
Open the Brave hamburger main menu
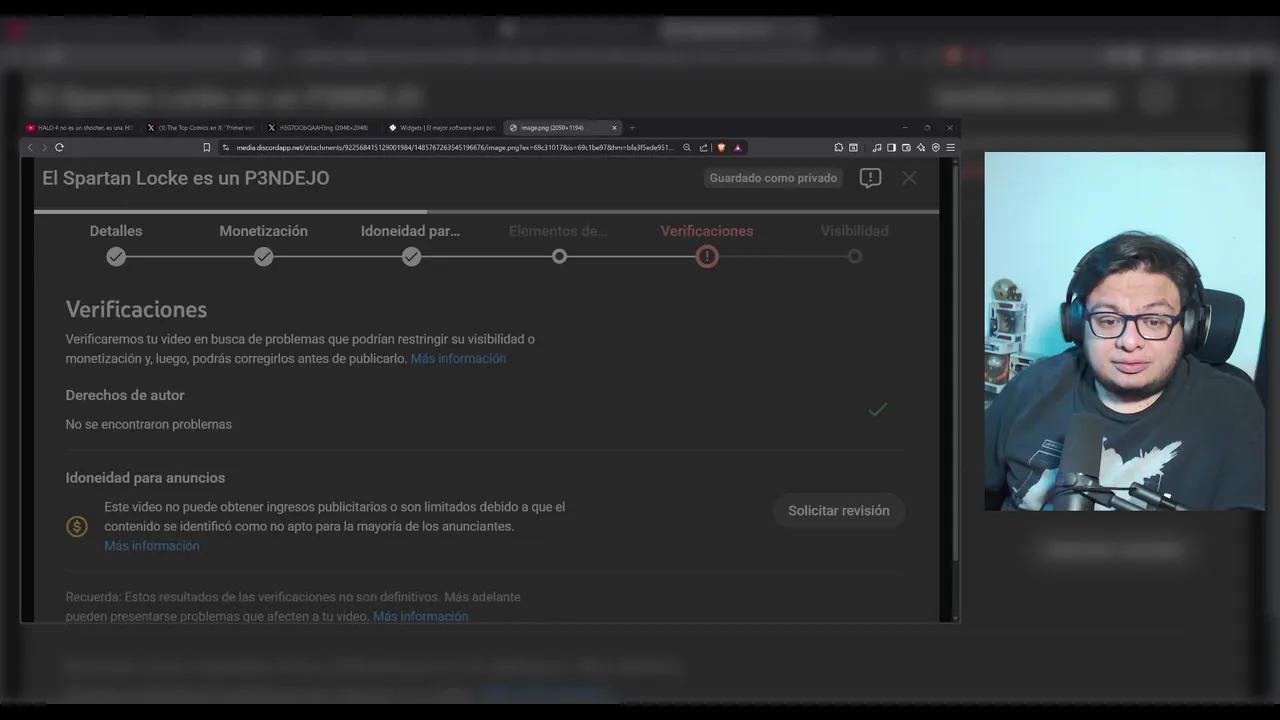coord(950,147)
